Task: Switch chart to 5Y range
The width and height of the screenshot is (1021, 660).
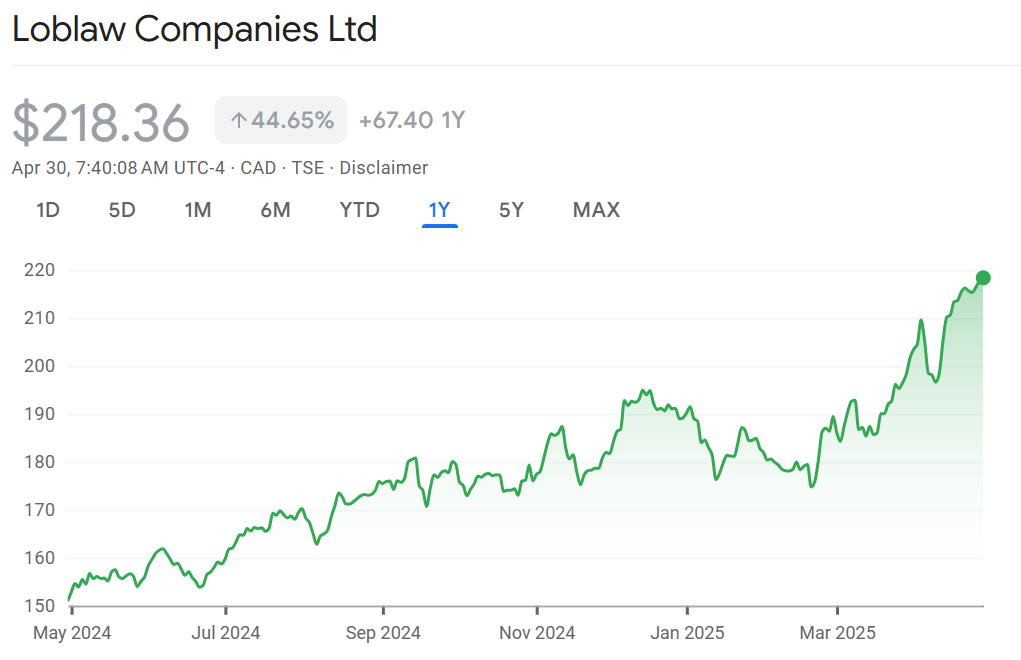Action: point(511,210)
